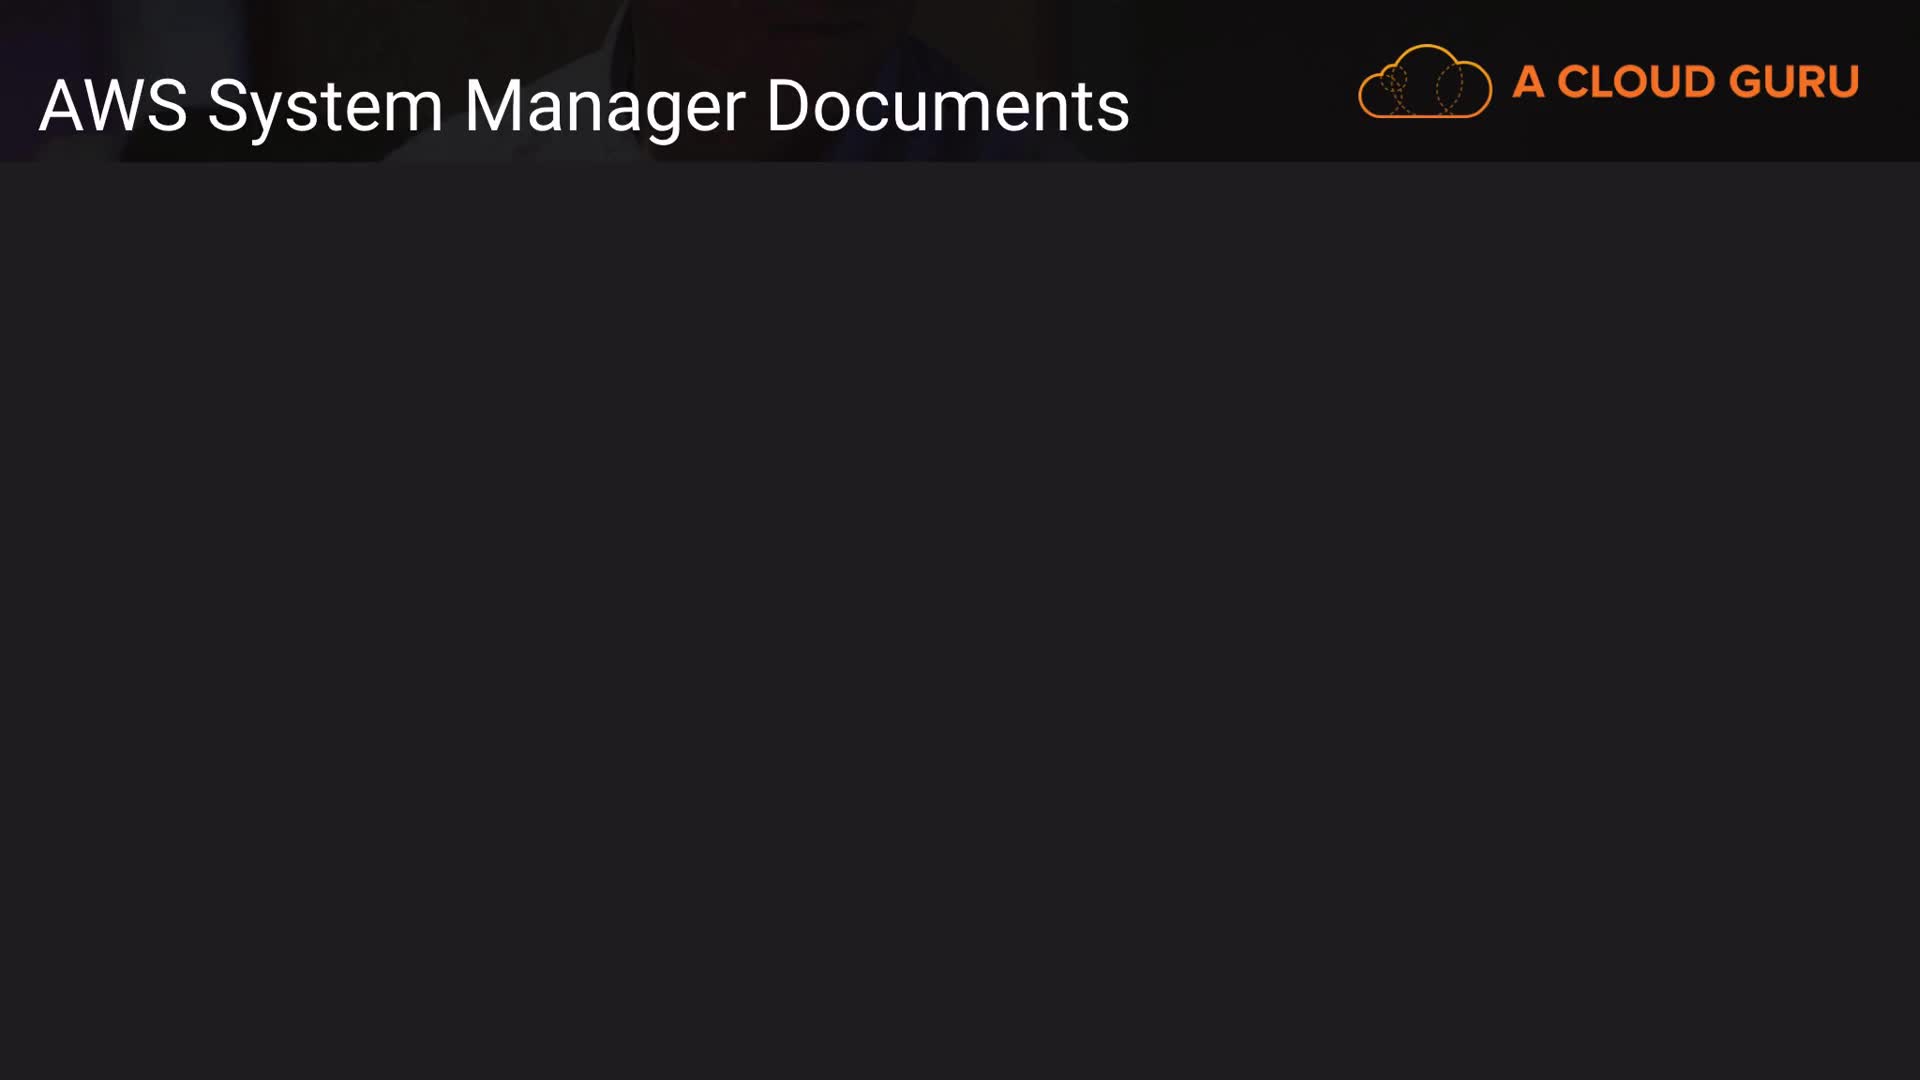This screenshot has width=1920, height=1080.
Task: Click the word "System" in the title
Action: 325,107
